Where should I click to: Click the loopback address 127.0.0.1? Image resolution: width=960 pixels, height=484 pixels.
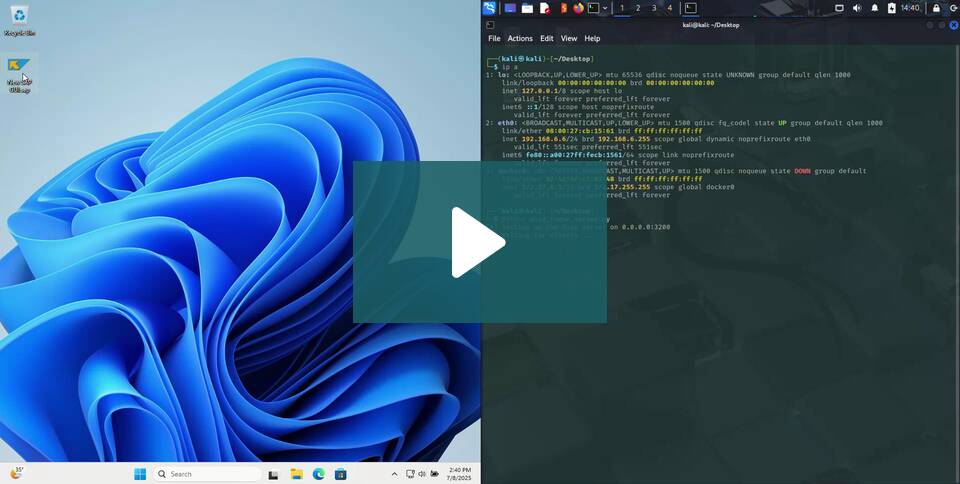click(x=539, y=91)
